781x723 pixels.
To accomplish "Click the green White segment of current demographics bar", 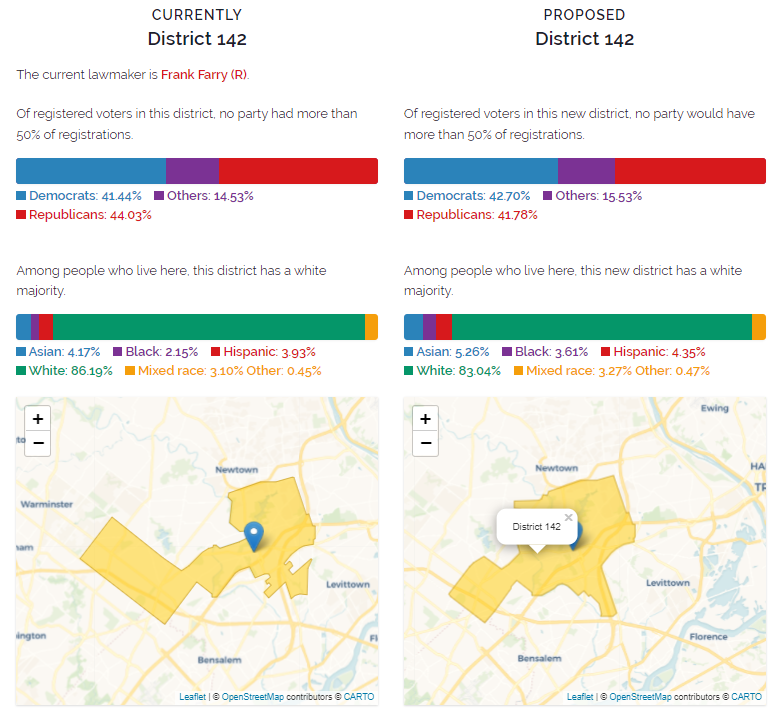I will tap(209, 327).
